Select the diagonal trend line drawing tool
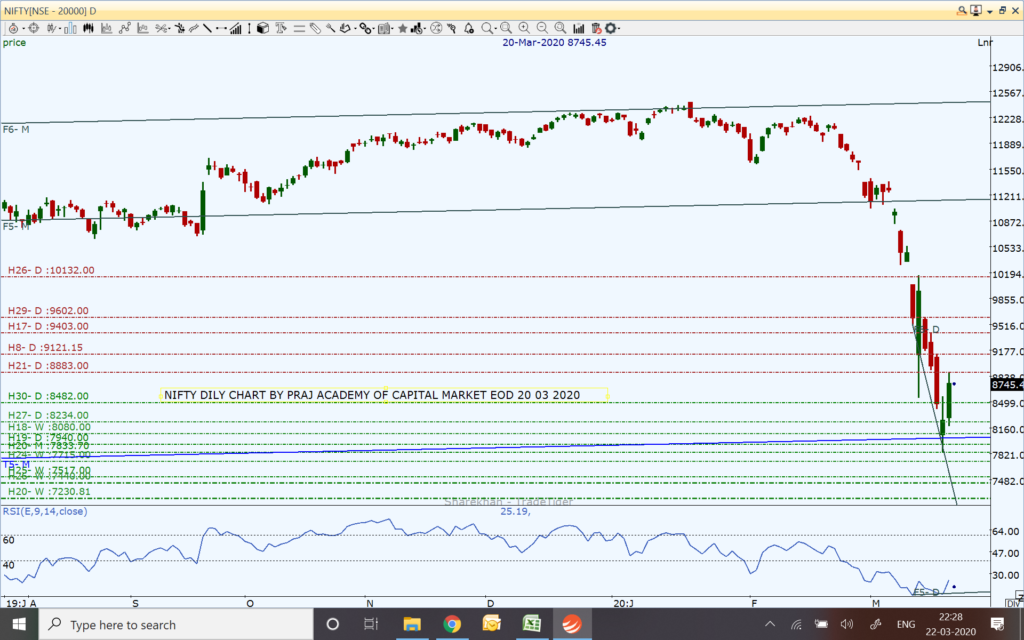Image resolution: width=1024 pixels, height=640 pixels. click(208, 28)
